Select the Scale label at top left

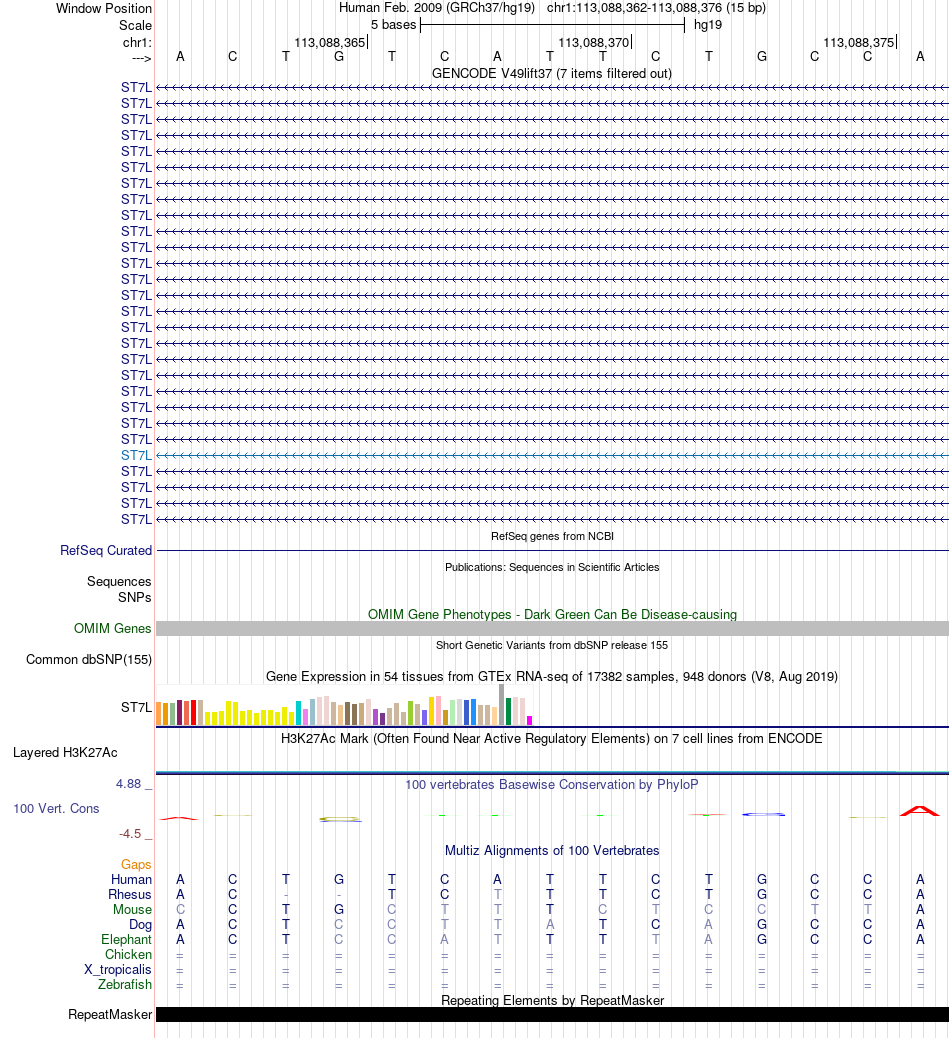coord(135,25)
